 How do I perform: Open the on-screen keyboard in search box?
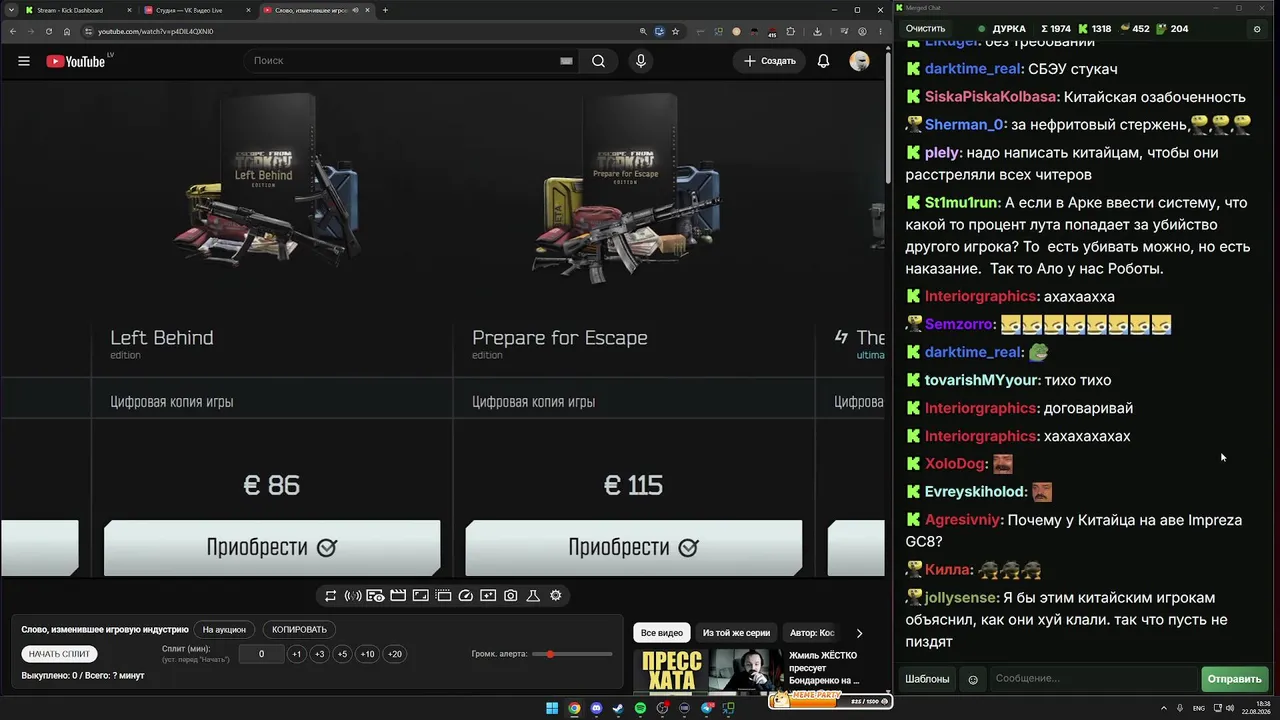(566, 61)
